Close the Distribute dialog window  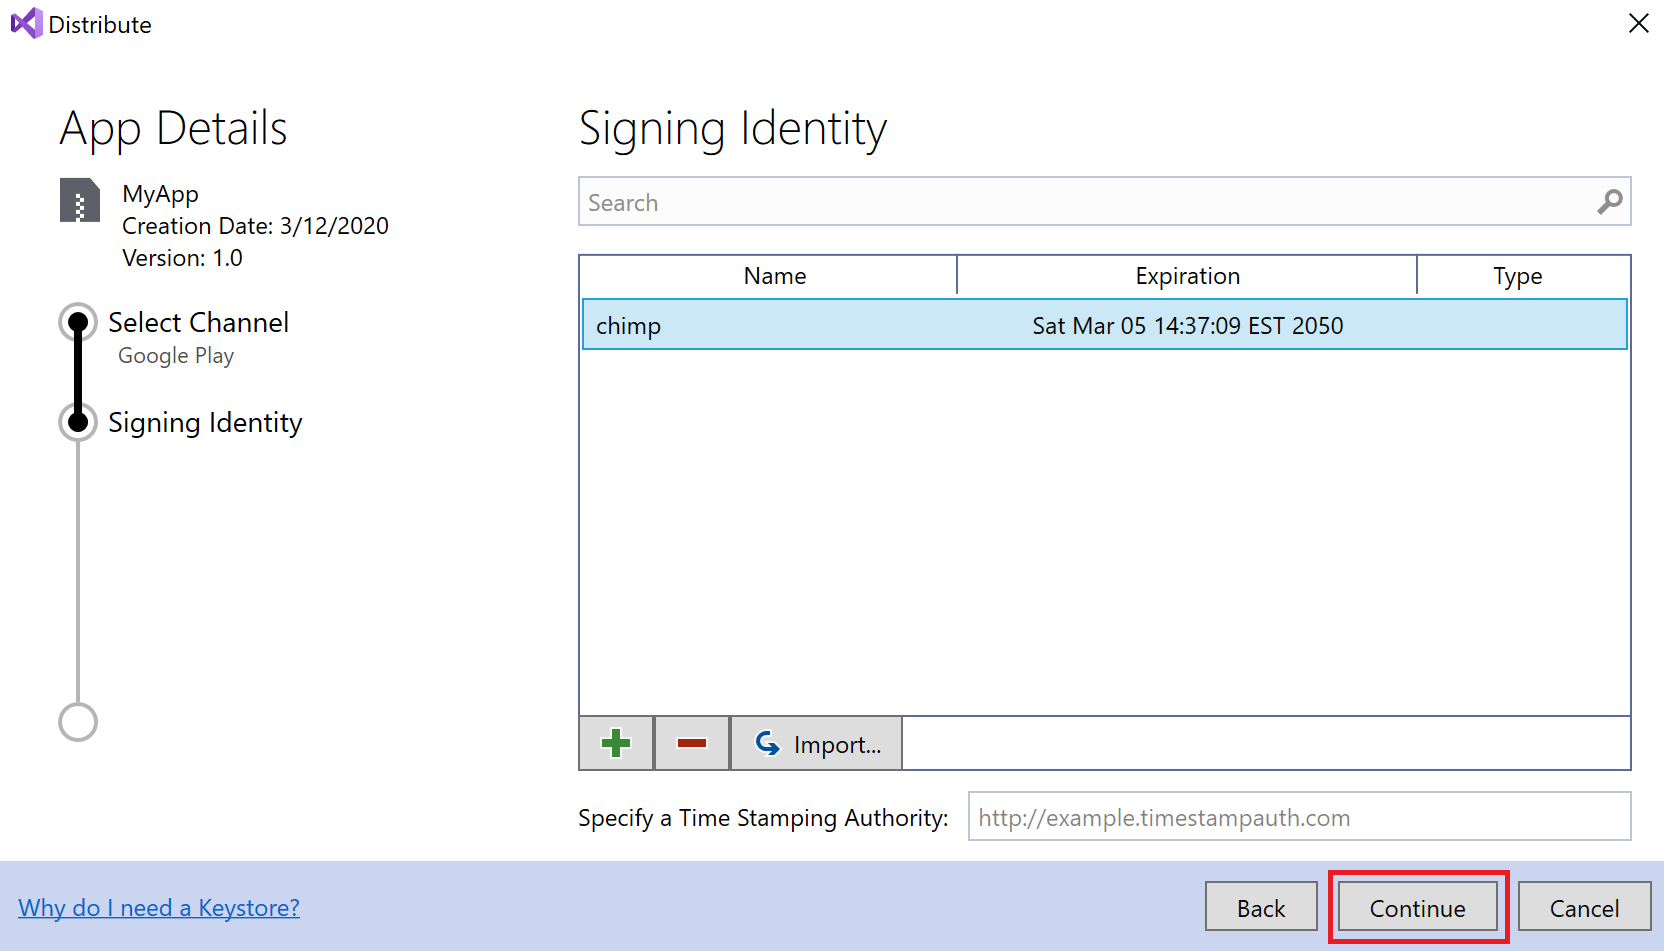click(1638, 23)
